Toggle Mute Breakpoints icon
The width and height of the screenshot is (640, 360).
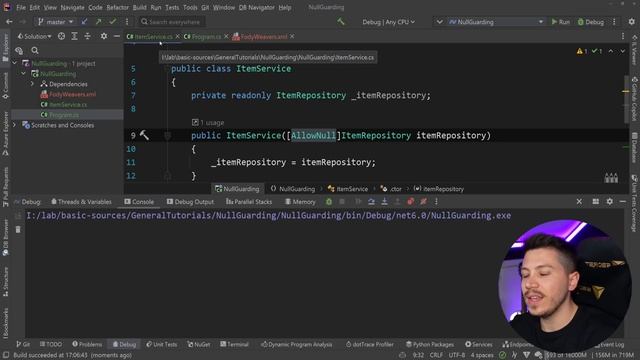tap(424, 201)
